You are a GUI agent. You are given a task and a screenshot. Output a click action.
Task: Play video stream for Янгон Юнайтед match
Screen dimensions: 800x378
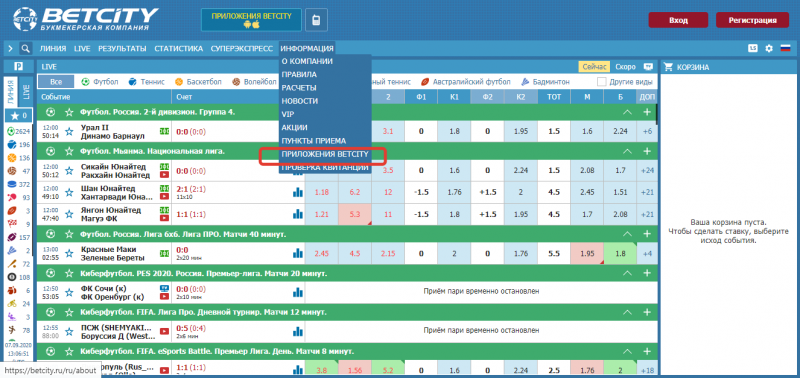pyautogui.click(x=164, y=218)
